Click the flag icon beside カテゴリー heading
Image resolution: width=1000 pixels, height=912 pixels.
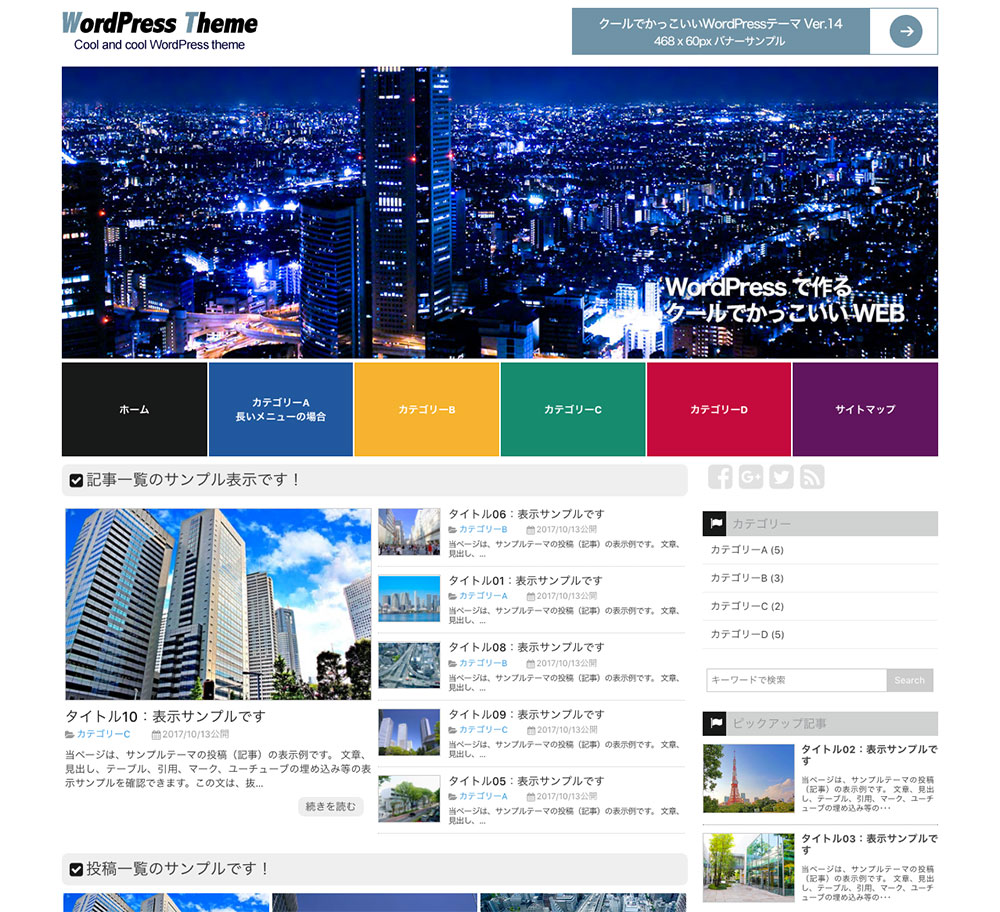715,524
